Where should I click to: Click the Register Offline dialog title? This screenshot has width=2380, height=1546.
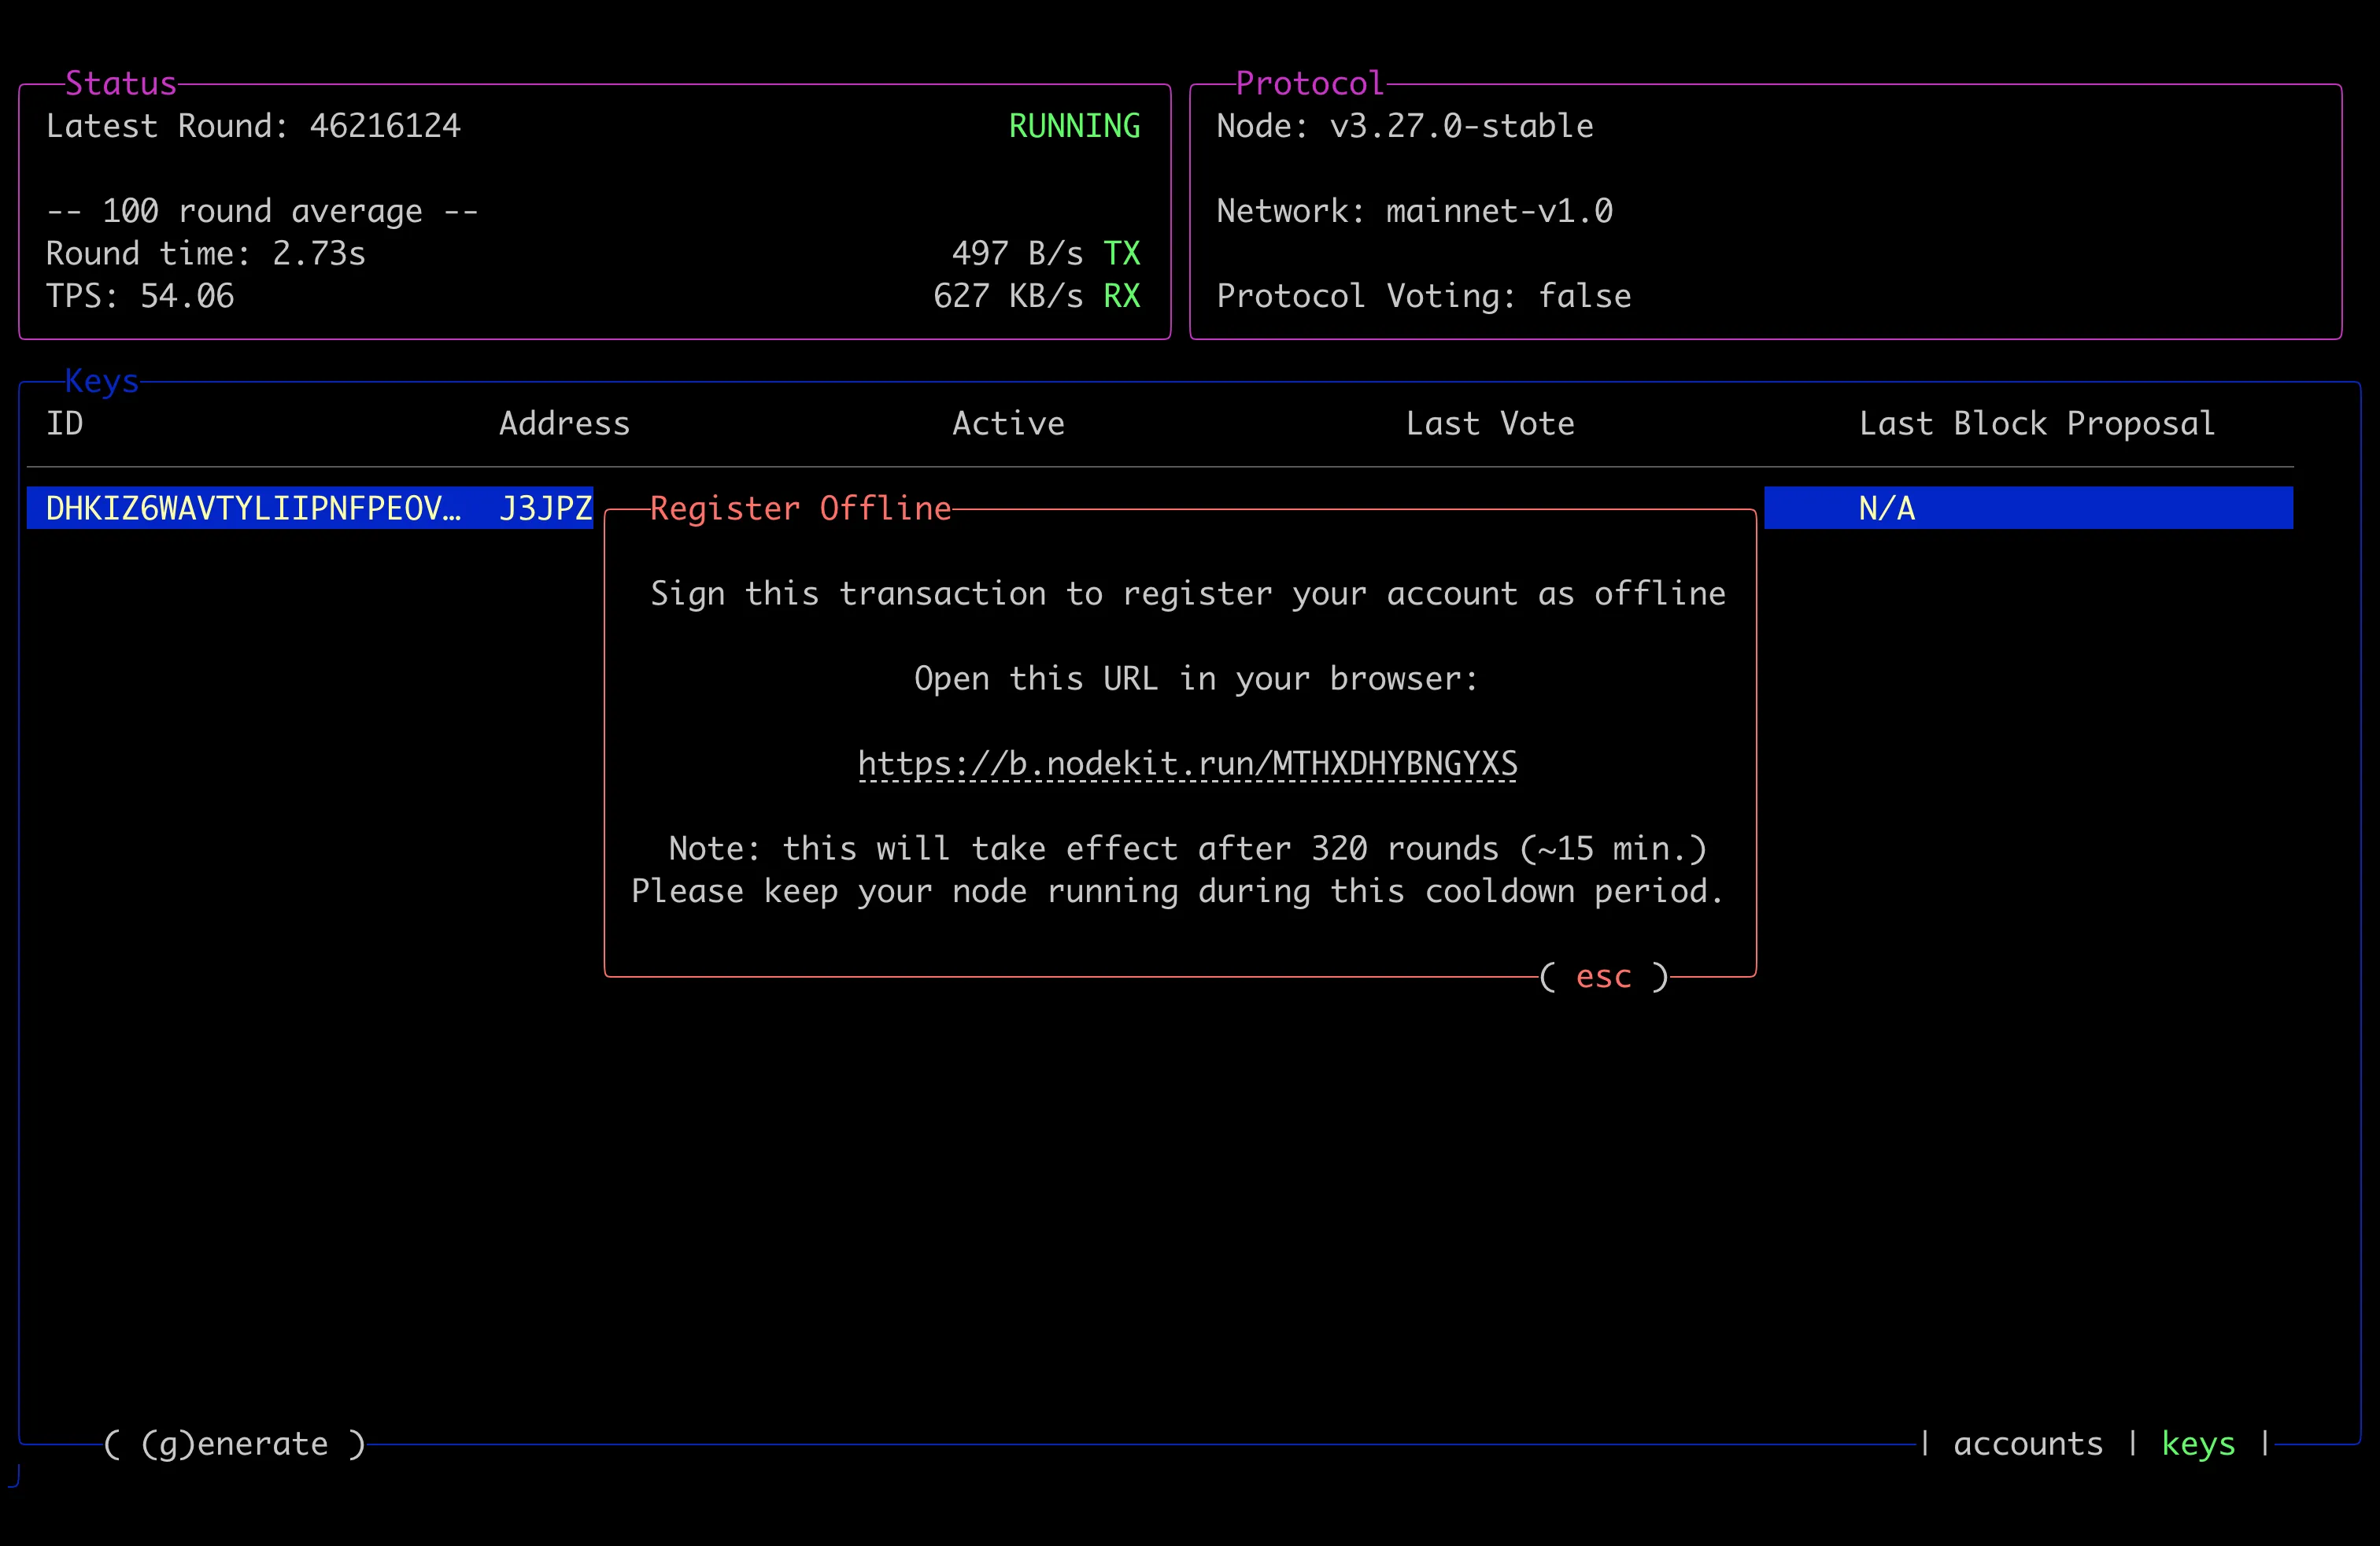pyautogui.click(x=799, y=508)
